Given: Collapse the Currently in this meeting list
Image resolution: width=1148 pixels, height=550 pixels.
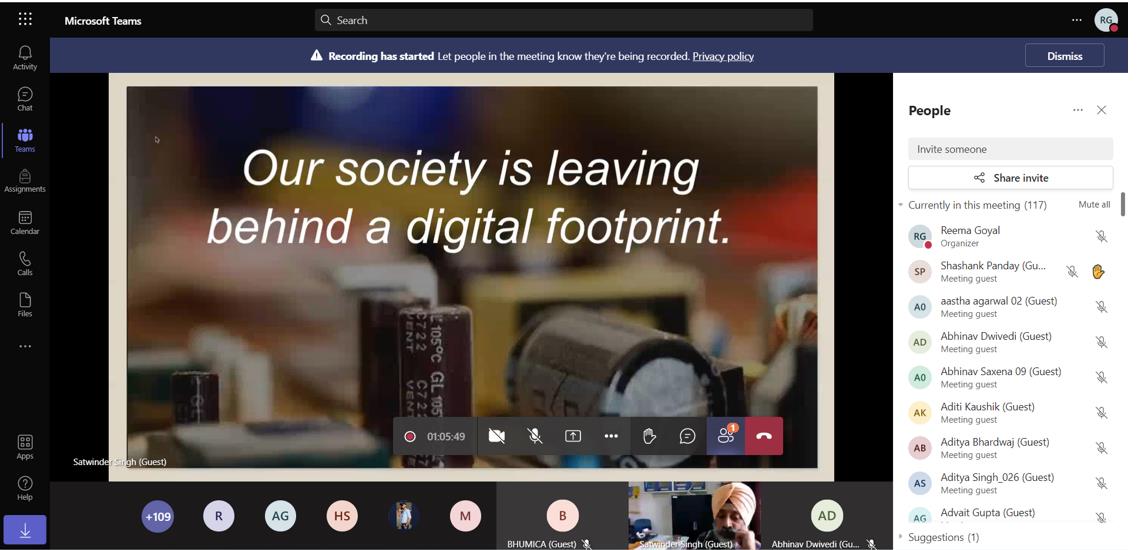Looking at the screenshot, I should click(x=901, y=205).
